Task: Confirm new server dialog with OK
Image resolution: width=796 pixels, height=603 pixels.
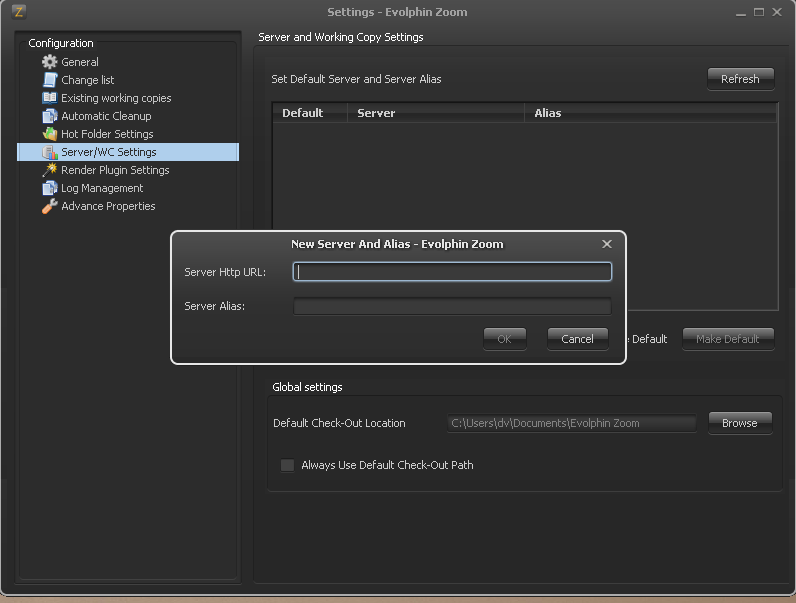Action: (x=505, y=339)
